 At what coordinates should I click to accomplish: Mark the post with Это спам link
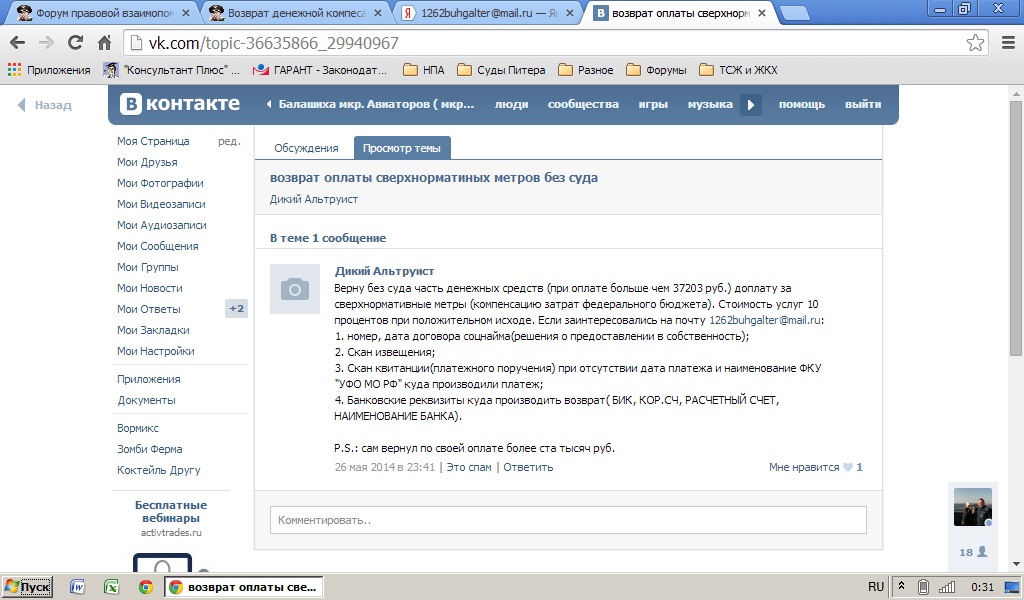469,467
